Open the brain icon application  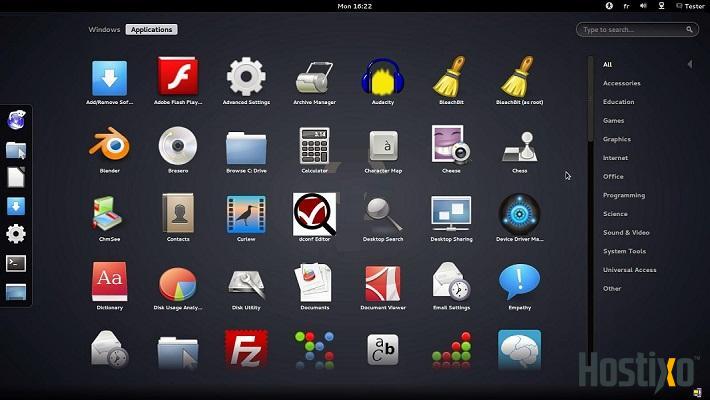[519, 349]
